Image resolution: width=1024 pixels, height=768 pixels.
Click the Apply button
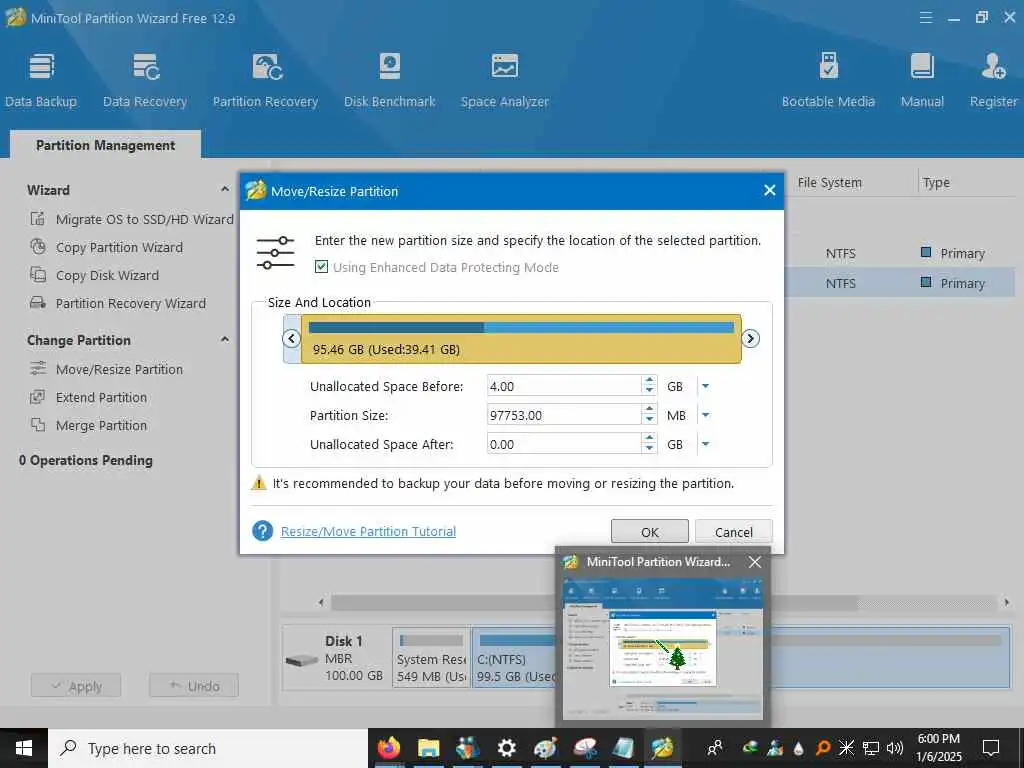[76, 686]
